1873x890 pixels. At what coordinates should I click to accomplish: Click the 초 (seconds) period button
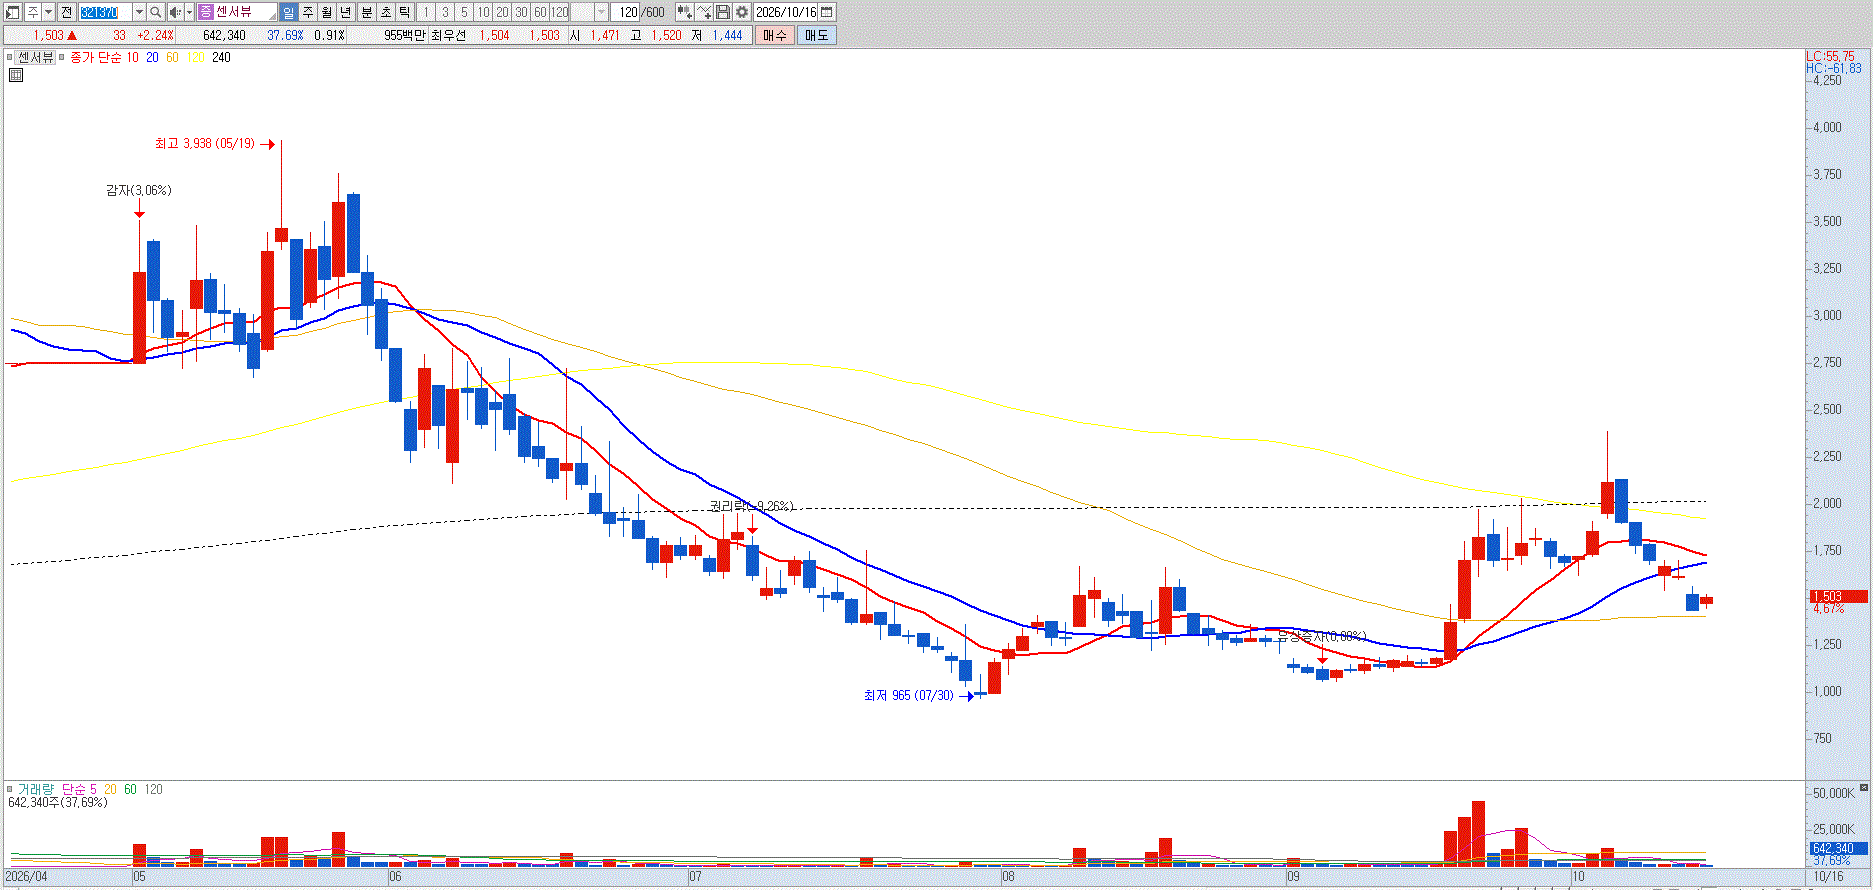(385, 12)
